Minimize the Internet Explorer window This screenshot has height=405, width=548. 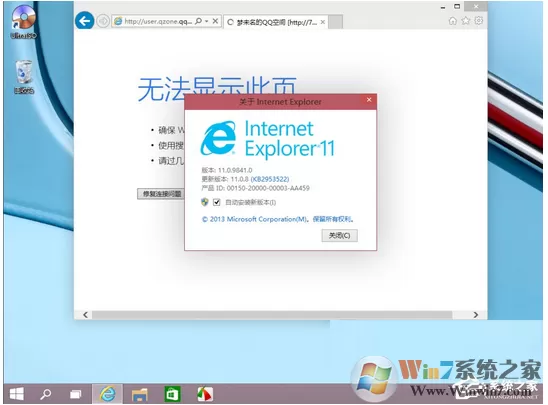pos(443,7)
